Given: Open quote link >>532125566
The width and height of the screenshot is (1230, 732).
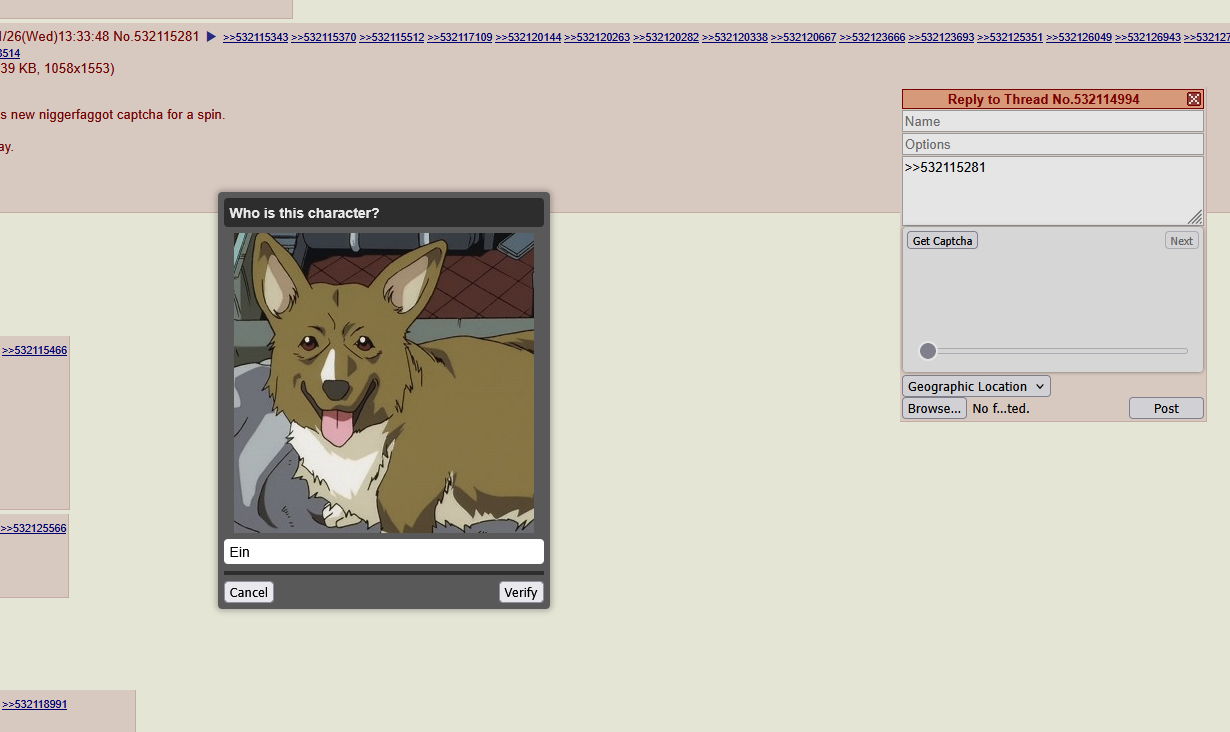Looking at the screenshot, I should (33, 529).
